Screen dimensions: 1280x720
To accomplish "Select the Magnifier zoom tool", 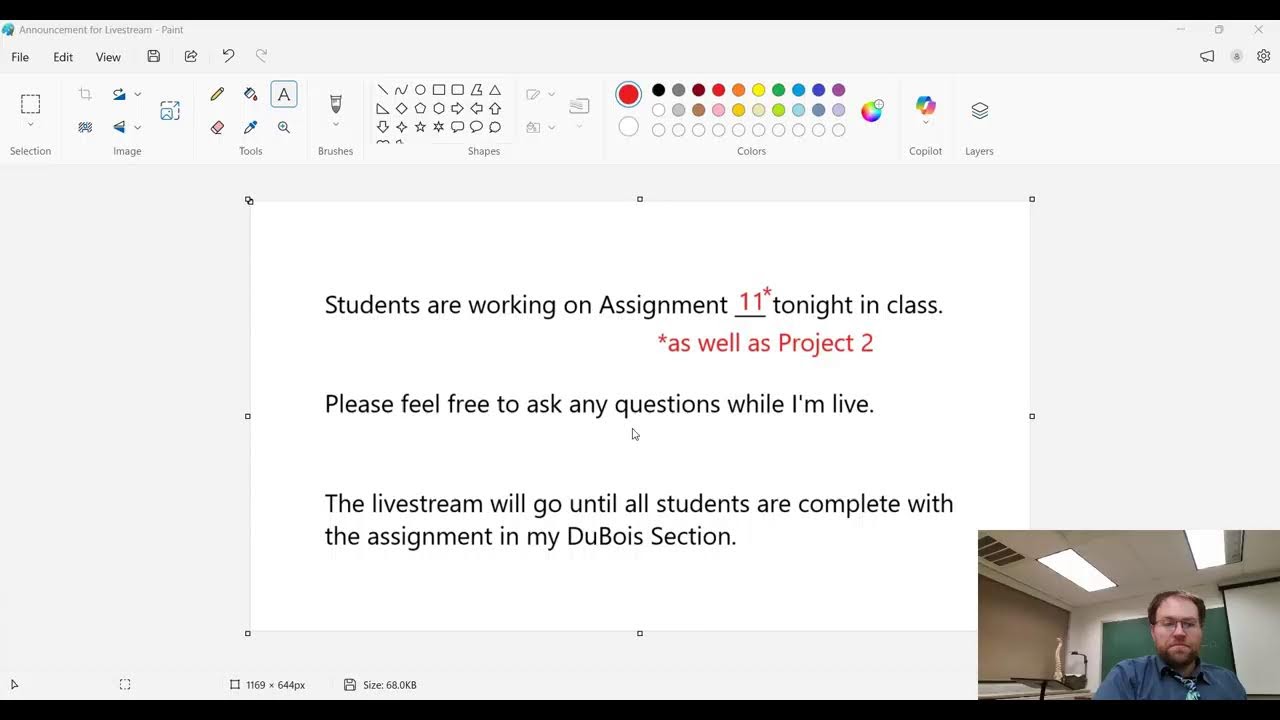I will click(x=284, y=127).
